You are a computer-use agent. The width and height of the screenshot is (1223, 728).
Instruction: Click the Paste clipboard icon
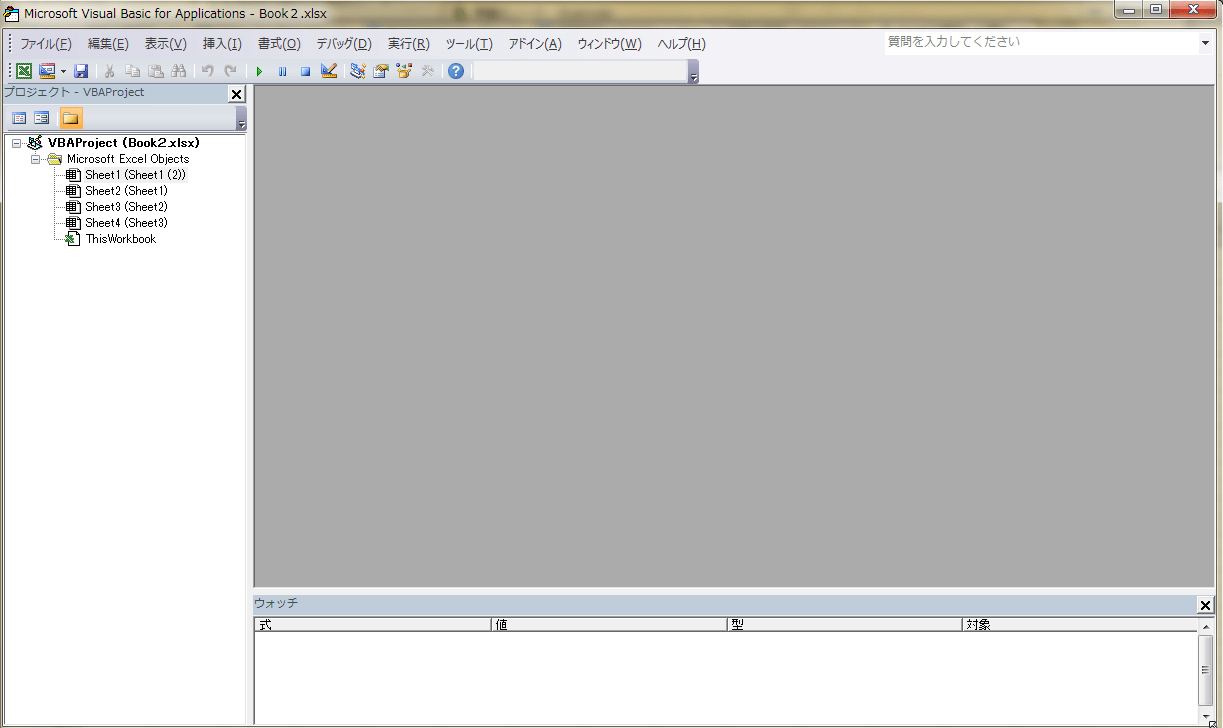pyautogui.click(x=156, y=71)
